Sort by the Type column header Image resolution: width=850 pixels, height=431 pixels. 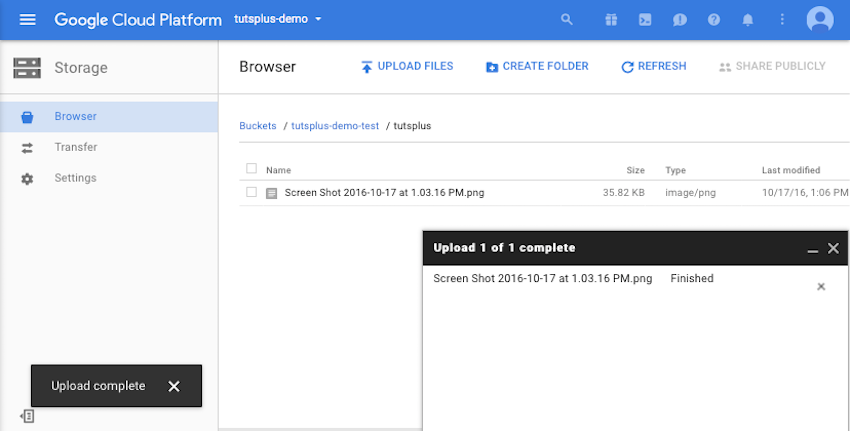(x=675, y=170)
